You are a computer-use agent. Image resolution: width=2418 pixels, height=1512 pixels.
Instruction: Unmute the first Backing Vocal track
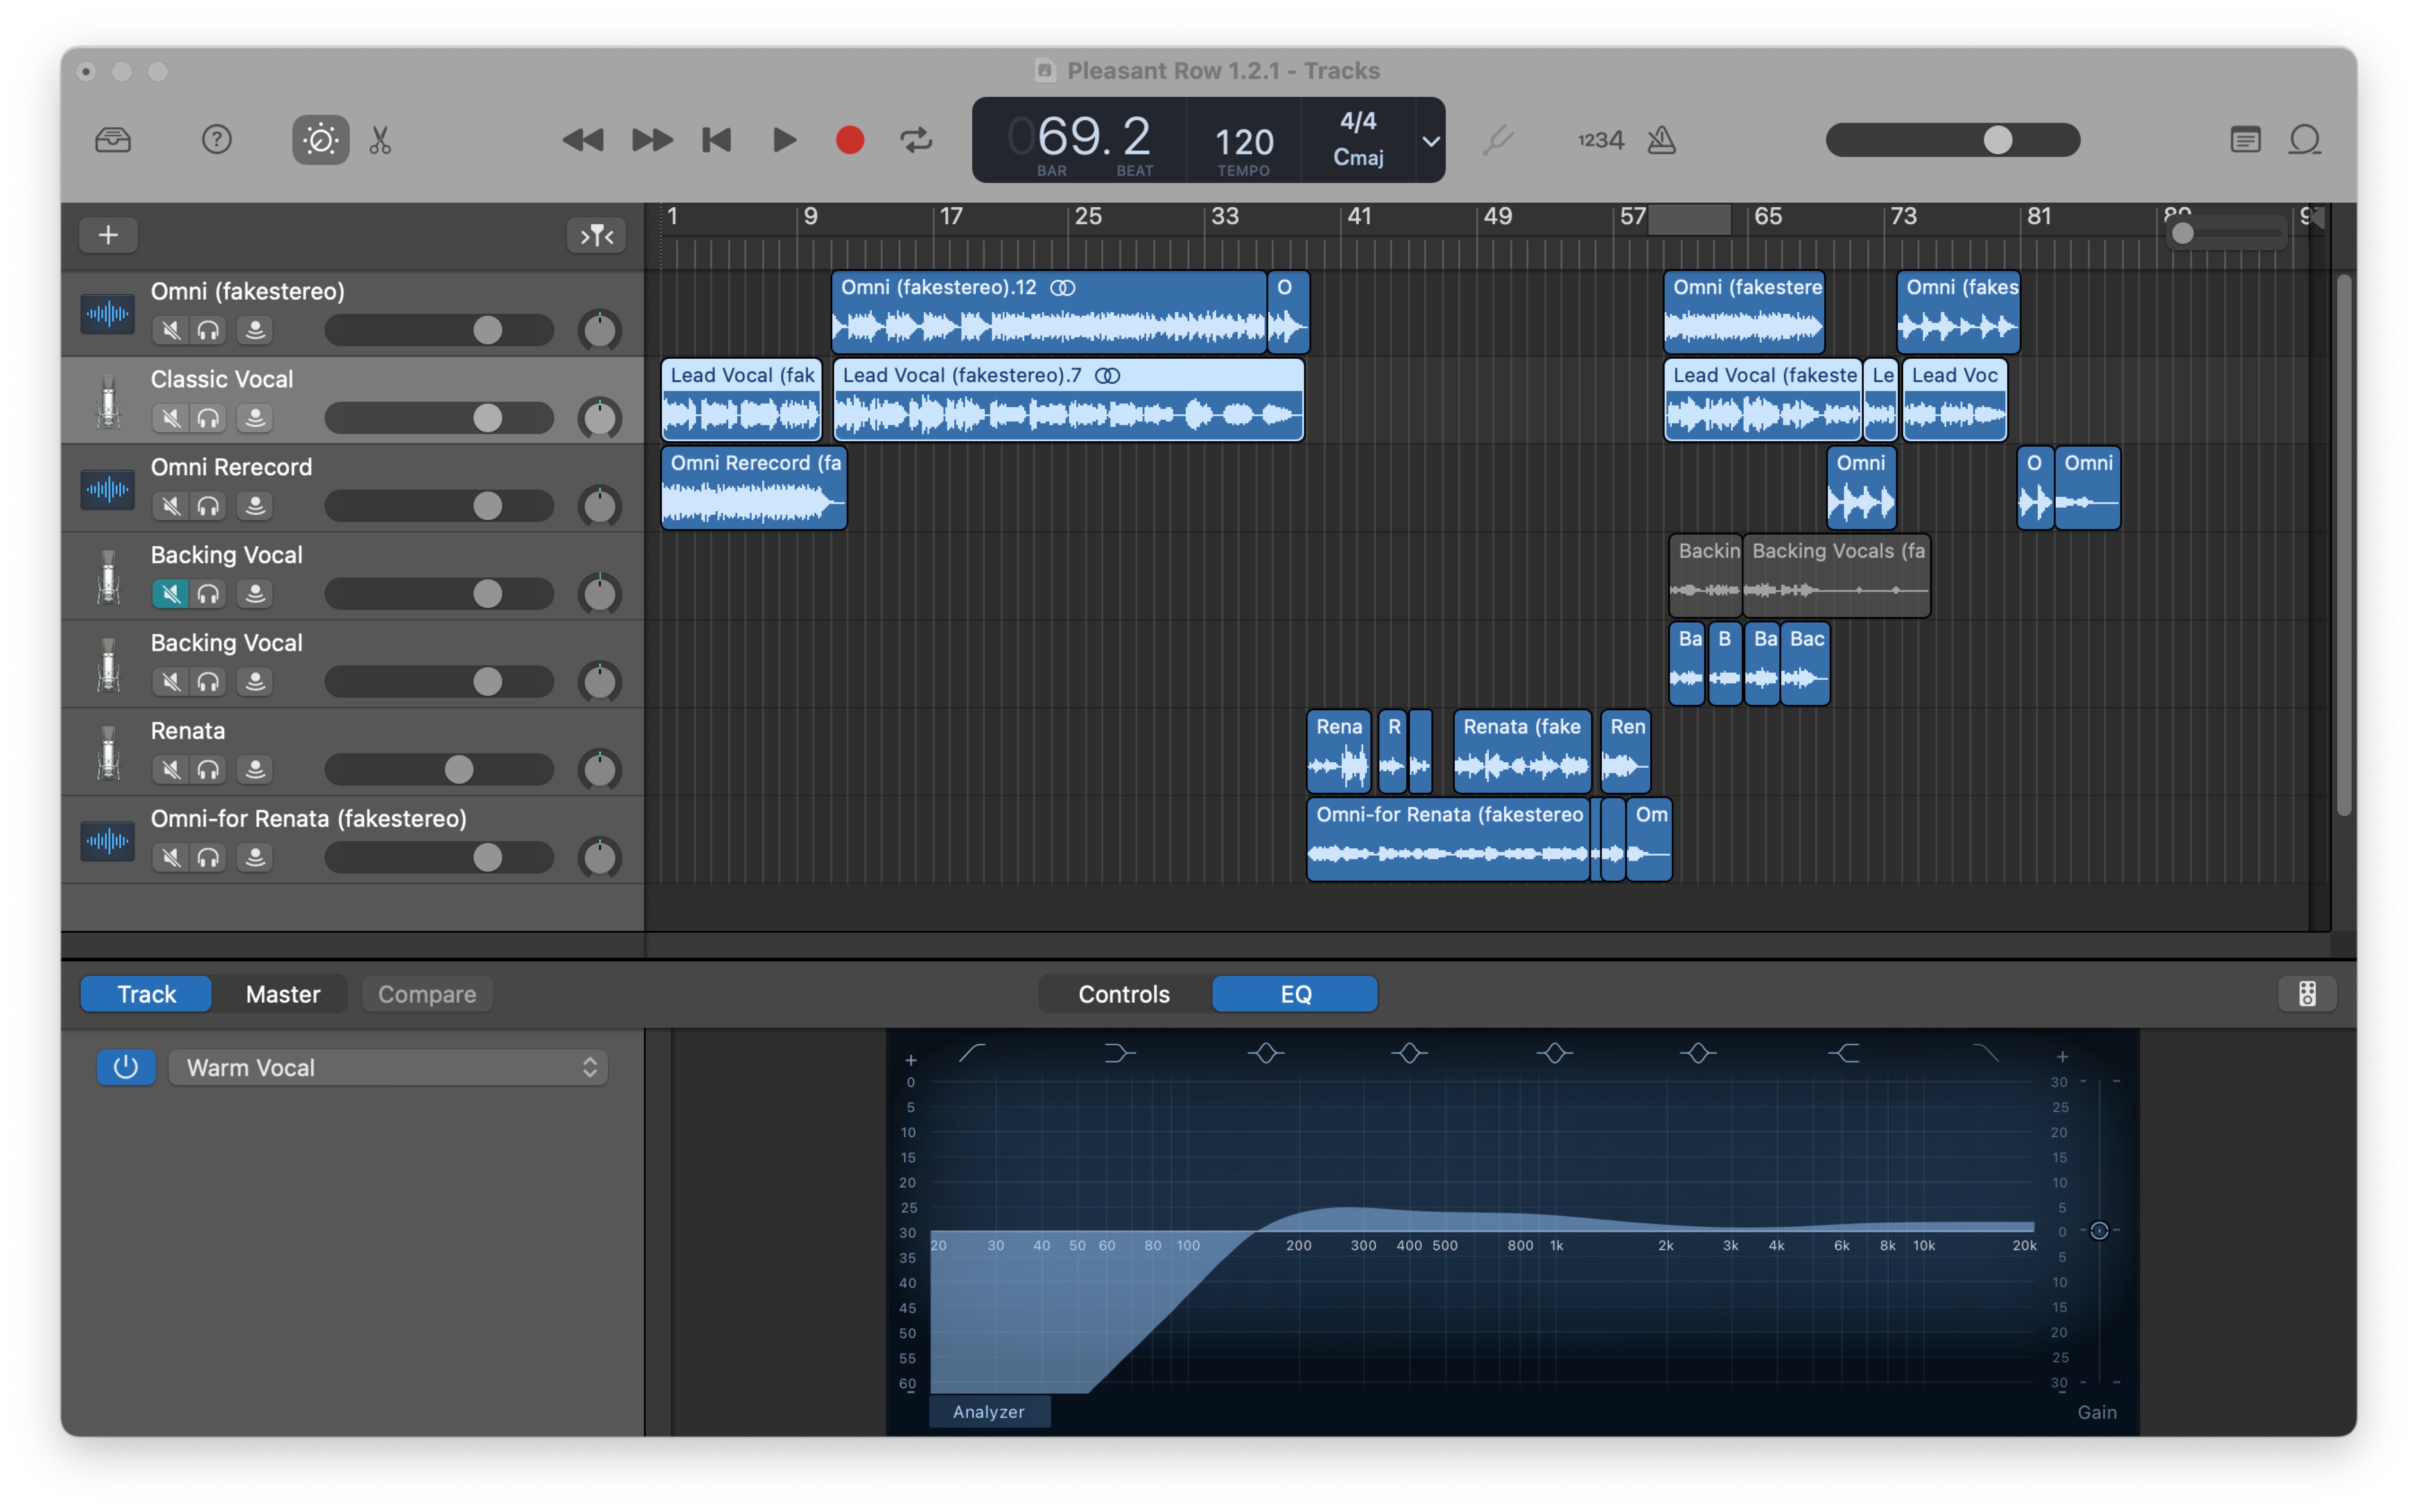pos(171,594)
